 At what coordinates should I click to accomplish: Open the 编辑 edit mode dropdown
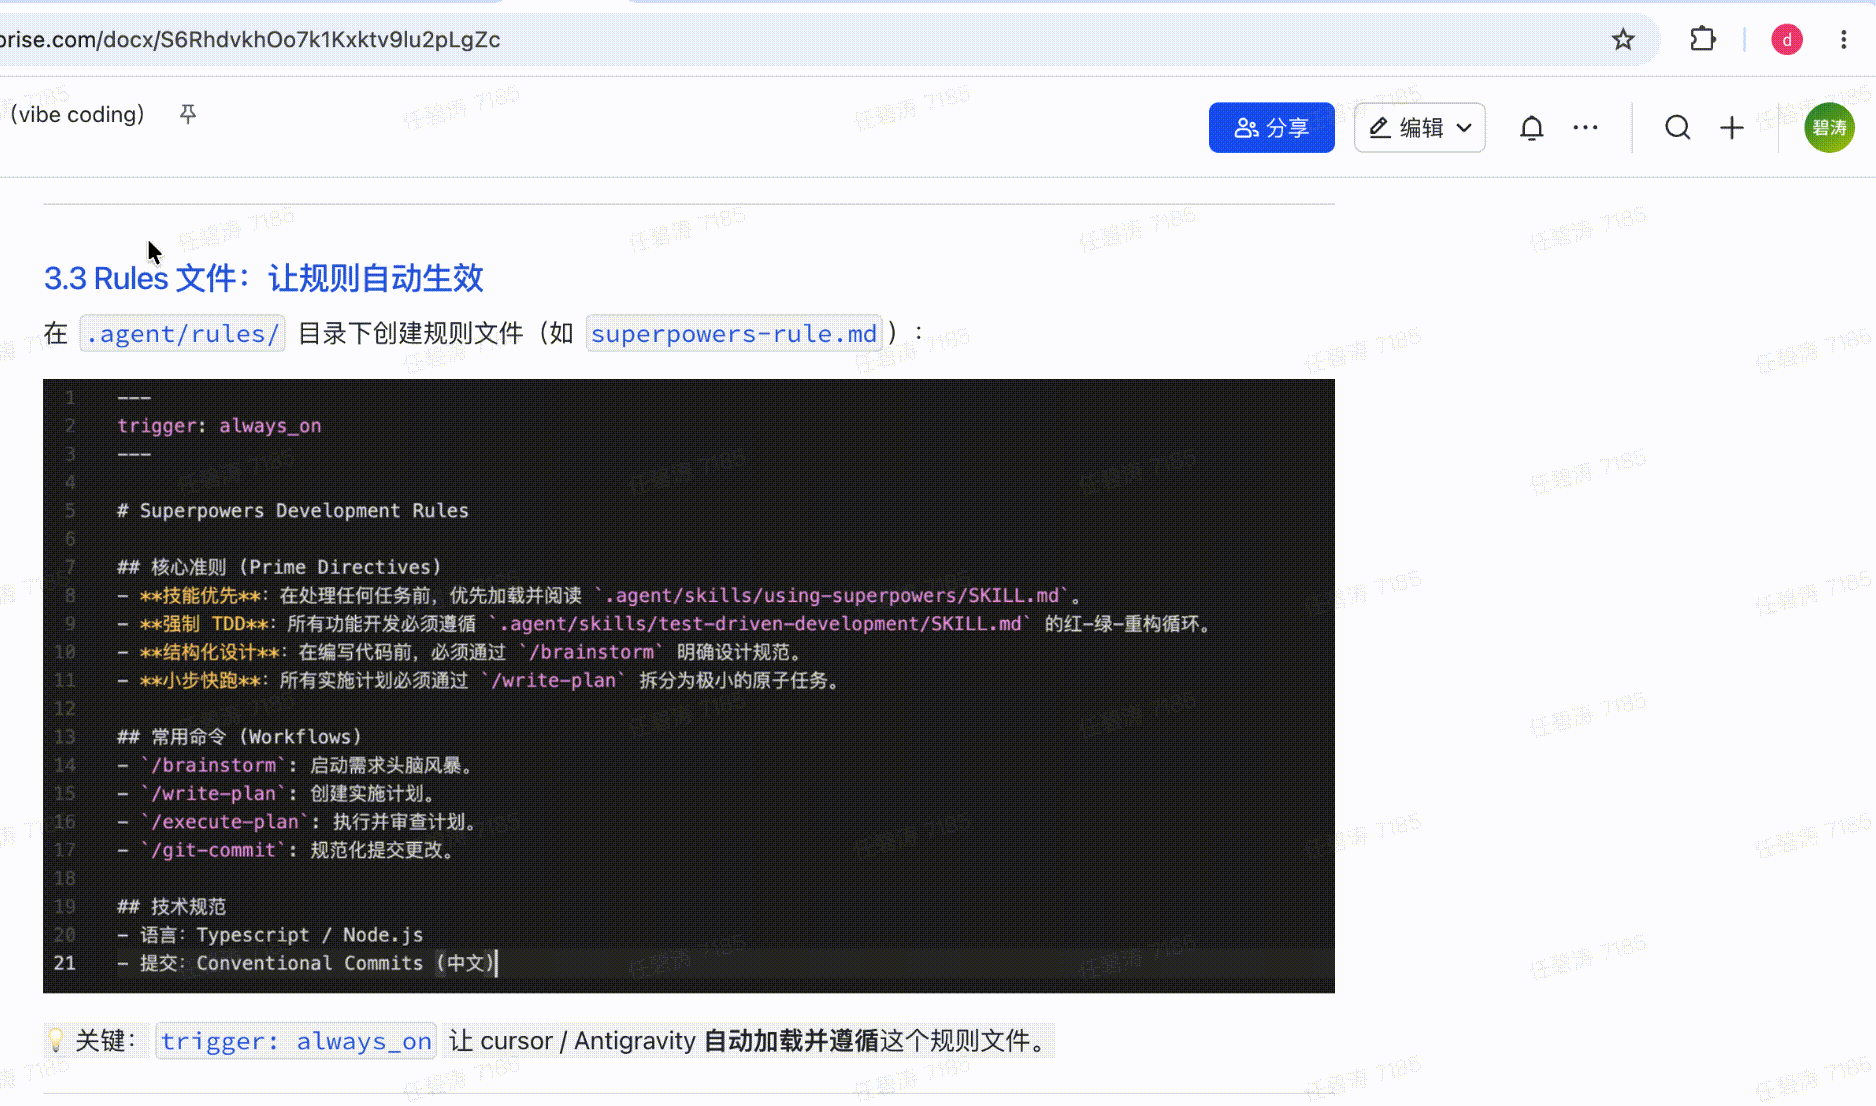(1419, 128)
